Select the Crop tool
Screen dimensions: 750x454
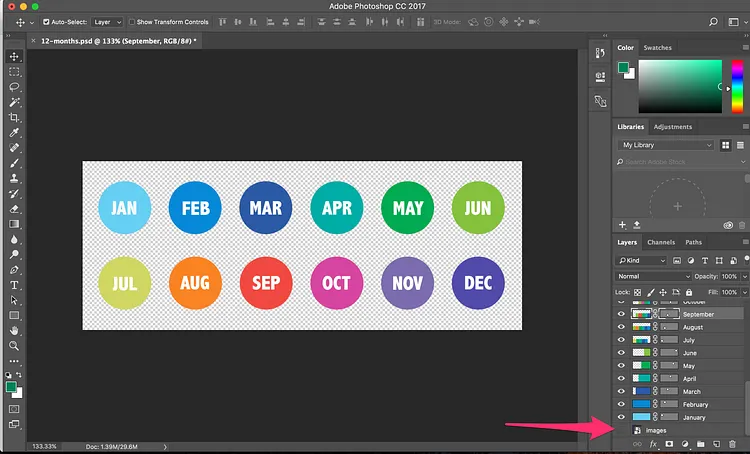(14, 117)
